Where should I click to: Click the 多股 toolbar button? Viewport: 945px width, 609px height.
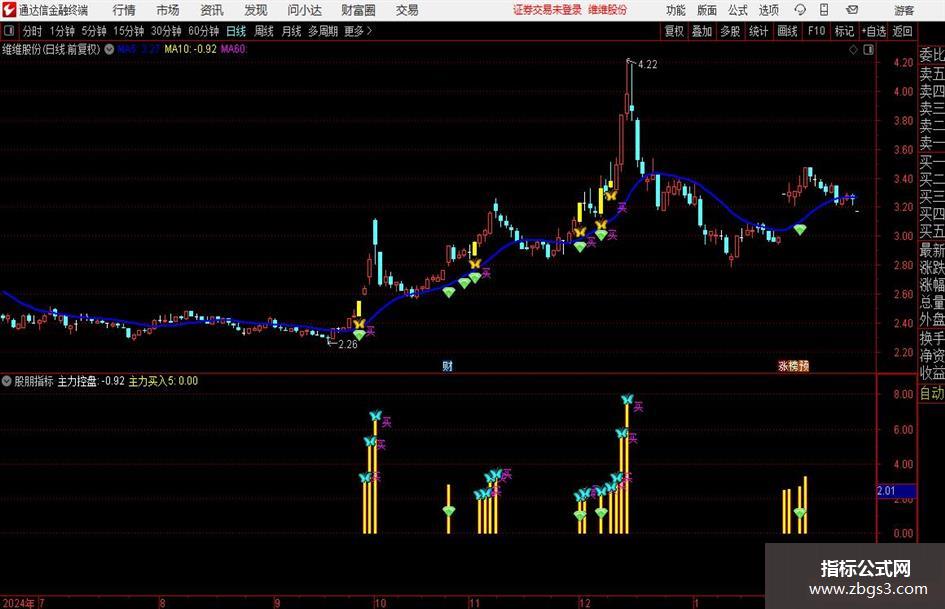[730, 31]
